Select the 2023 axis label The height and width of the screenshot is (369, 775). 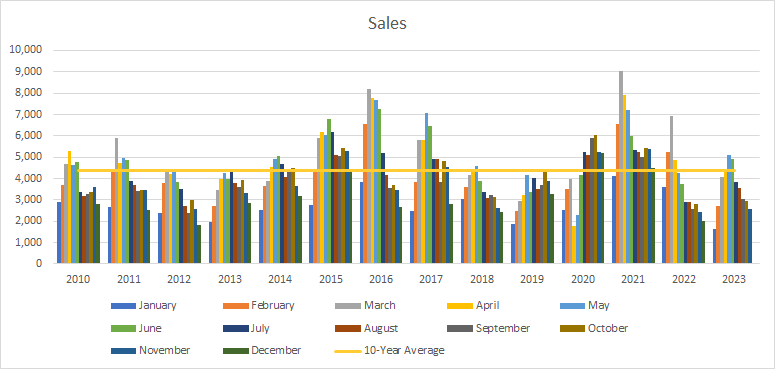[734, 279]
